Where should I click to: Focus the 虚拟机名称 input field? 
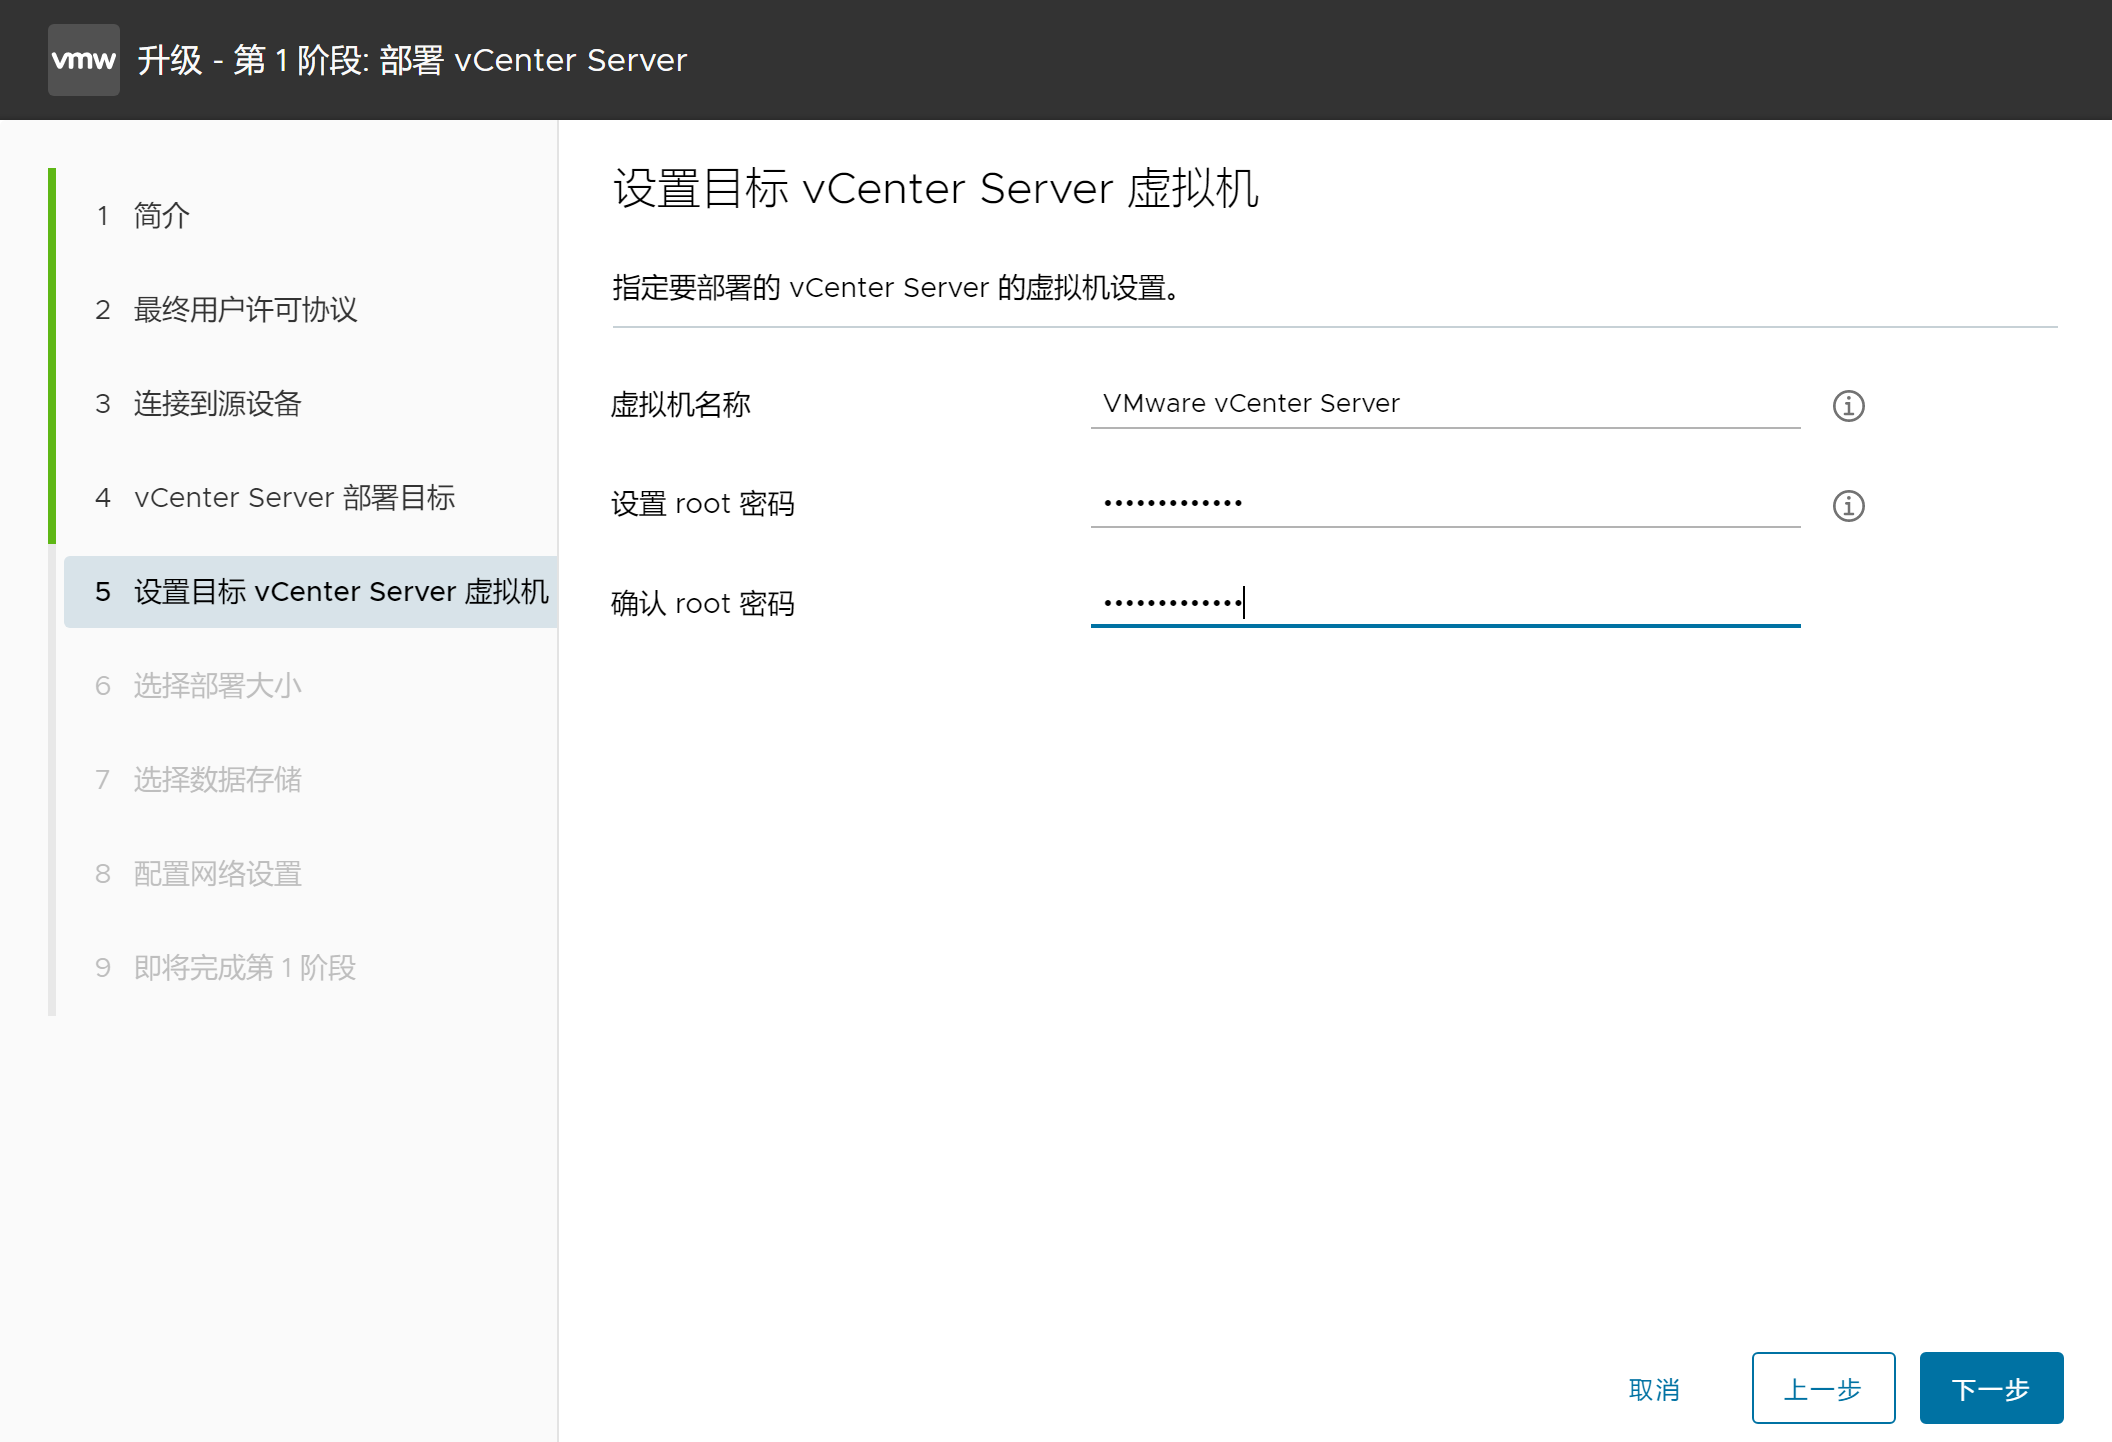(1445, 404)
